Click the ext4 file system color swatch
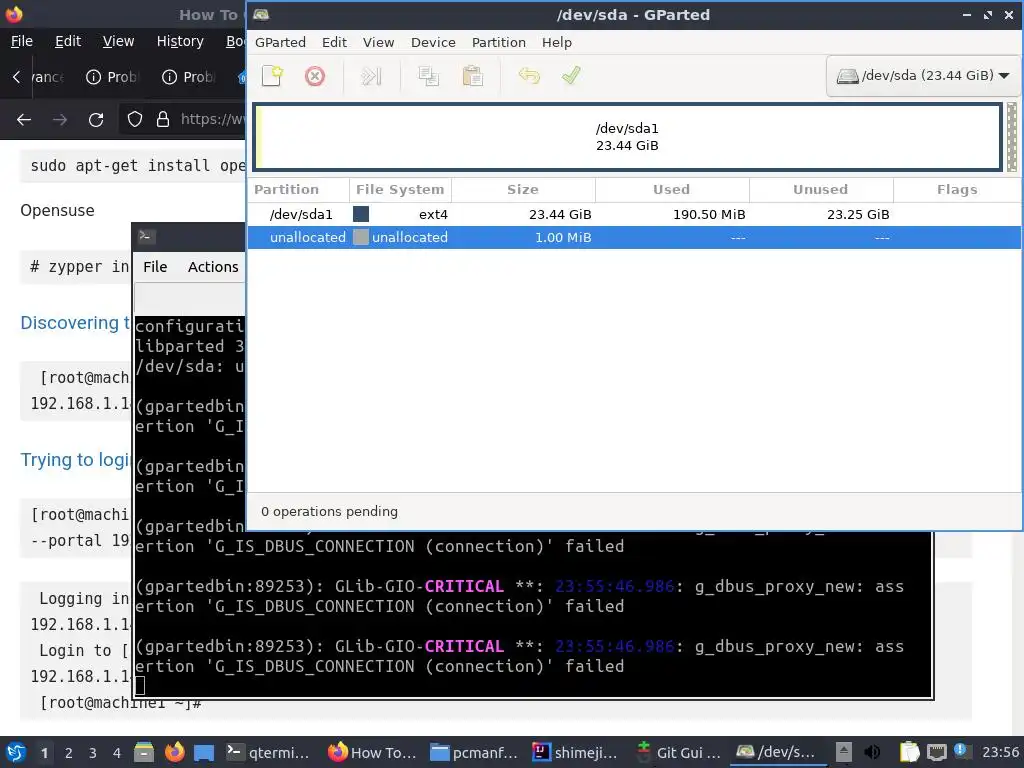Screen dimensions: 1024x768 click(x=360, y=214)
